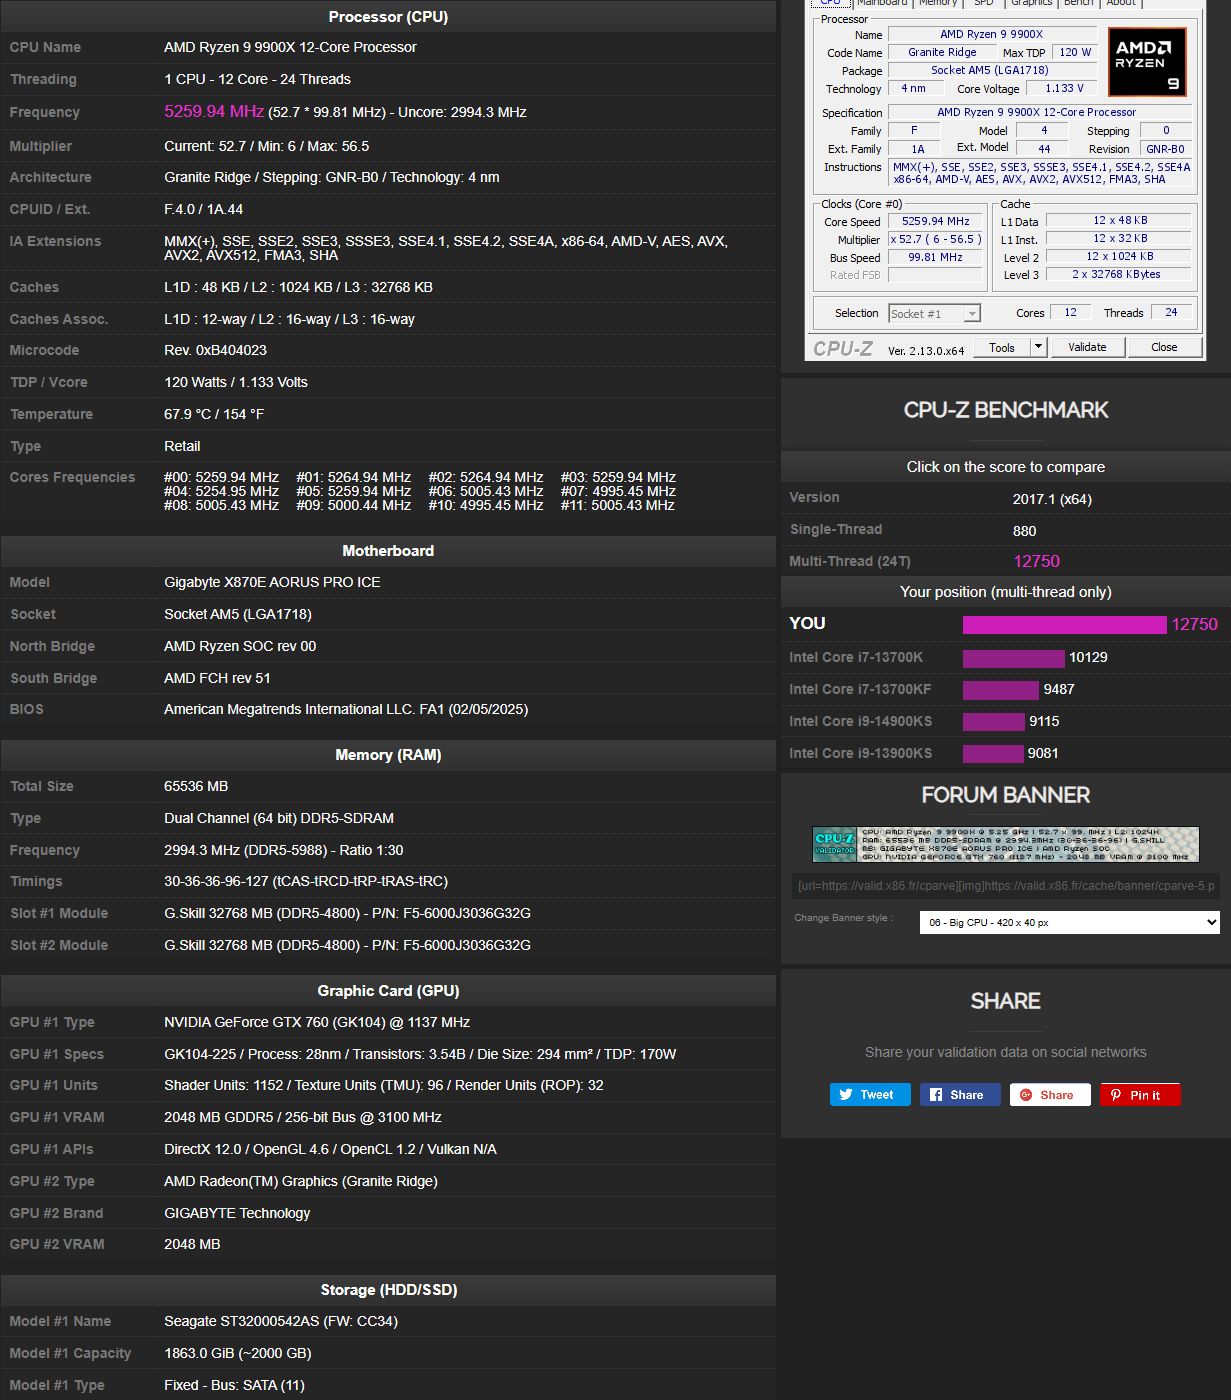Select memory frequency 2994.3 MHz (DDR5-5988)

(x=284, y=850)
